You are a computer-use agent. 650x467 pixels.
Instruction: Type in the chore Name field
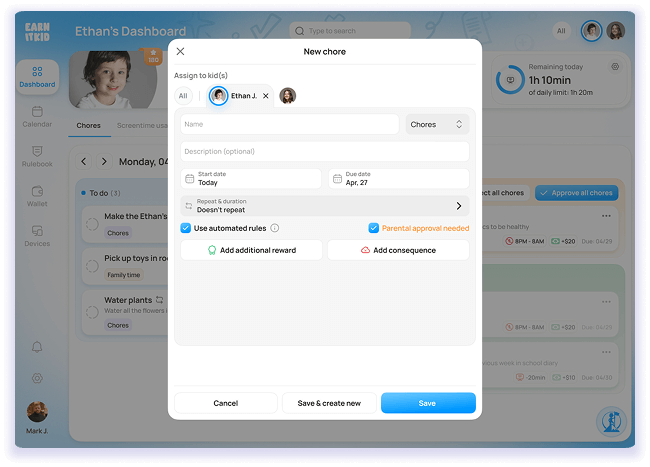[x=289, y=125]
